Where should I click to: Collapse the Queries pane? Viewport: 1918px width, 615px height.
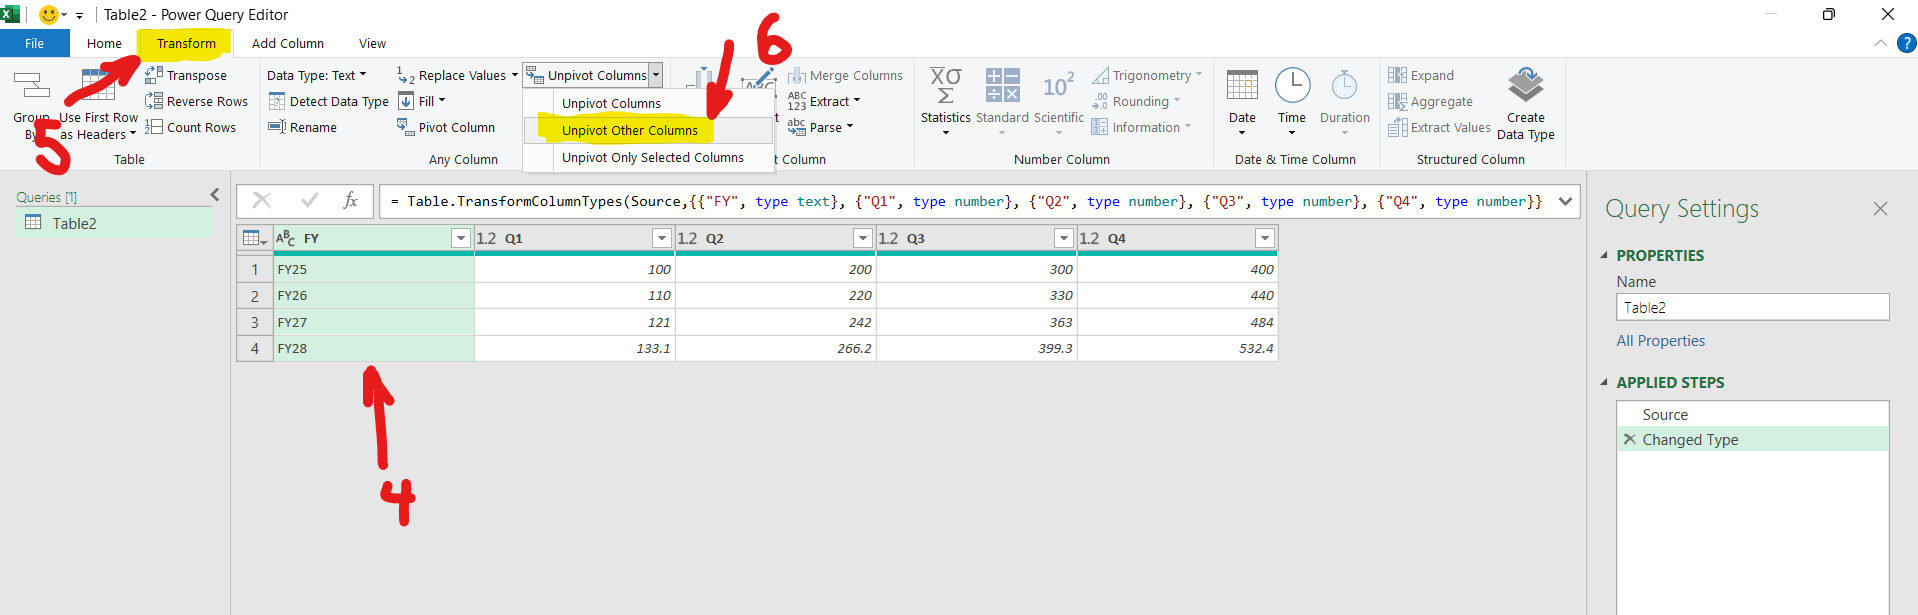click(x=214, y=195)
